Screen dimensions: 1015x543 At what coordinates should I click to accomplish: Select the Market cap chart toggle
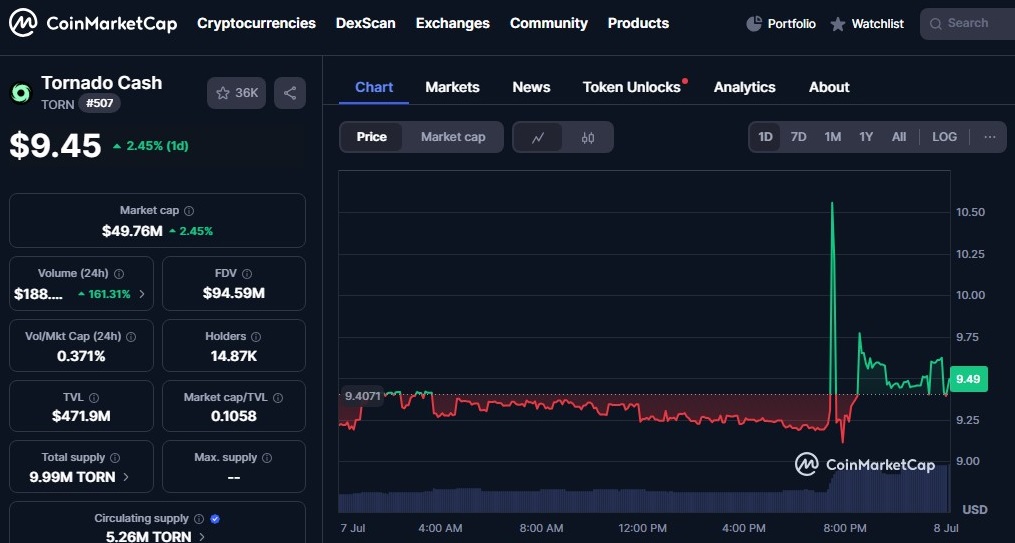(x=453, y=137)
